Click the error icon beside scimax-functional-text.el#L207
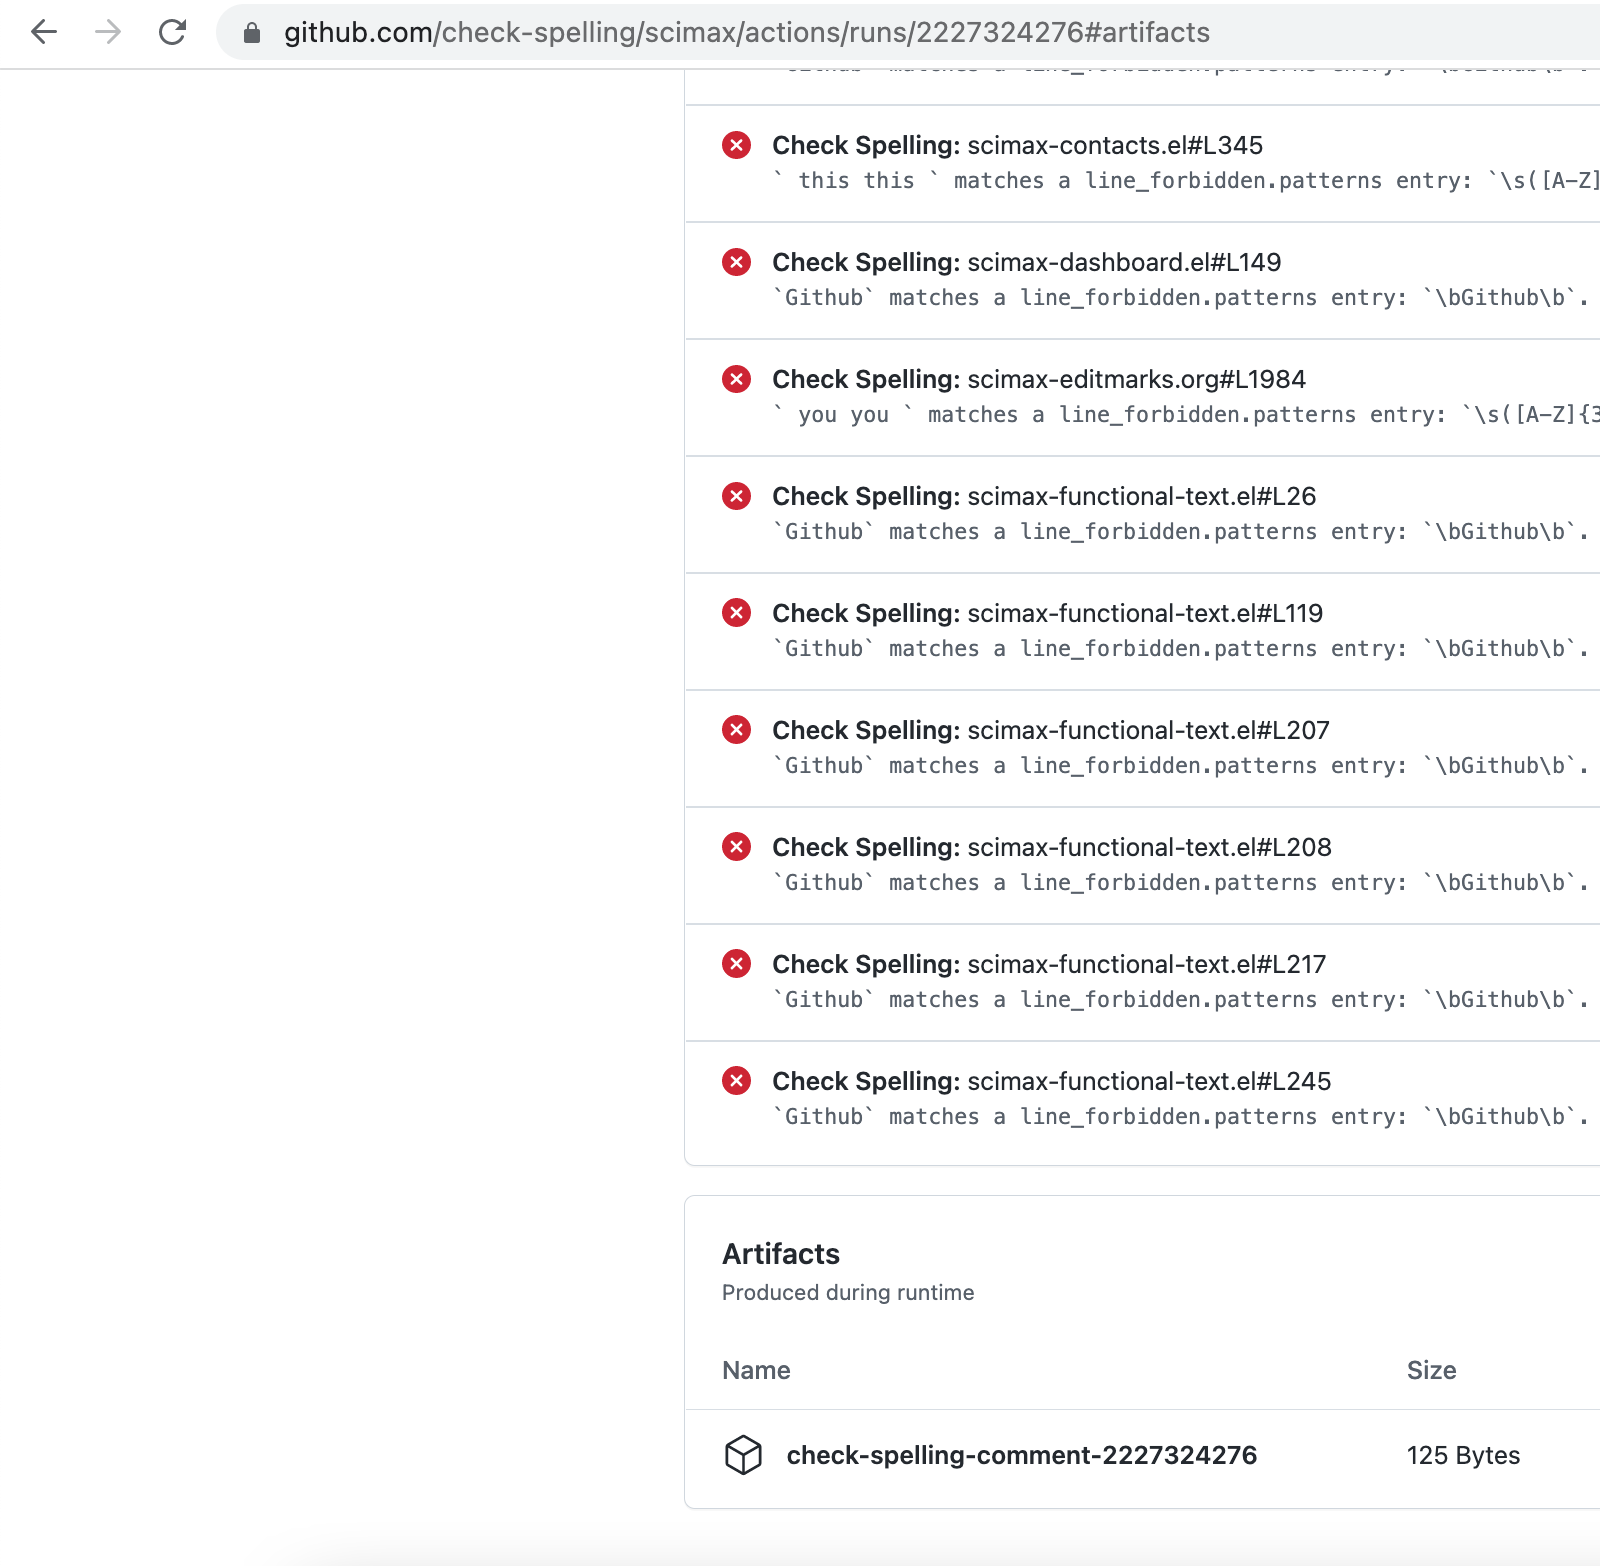 (x=737, y=730)
